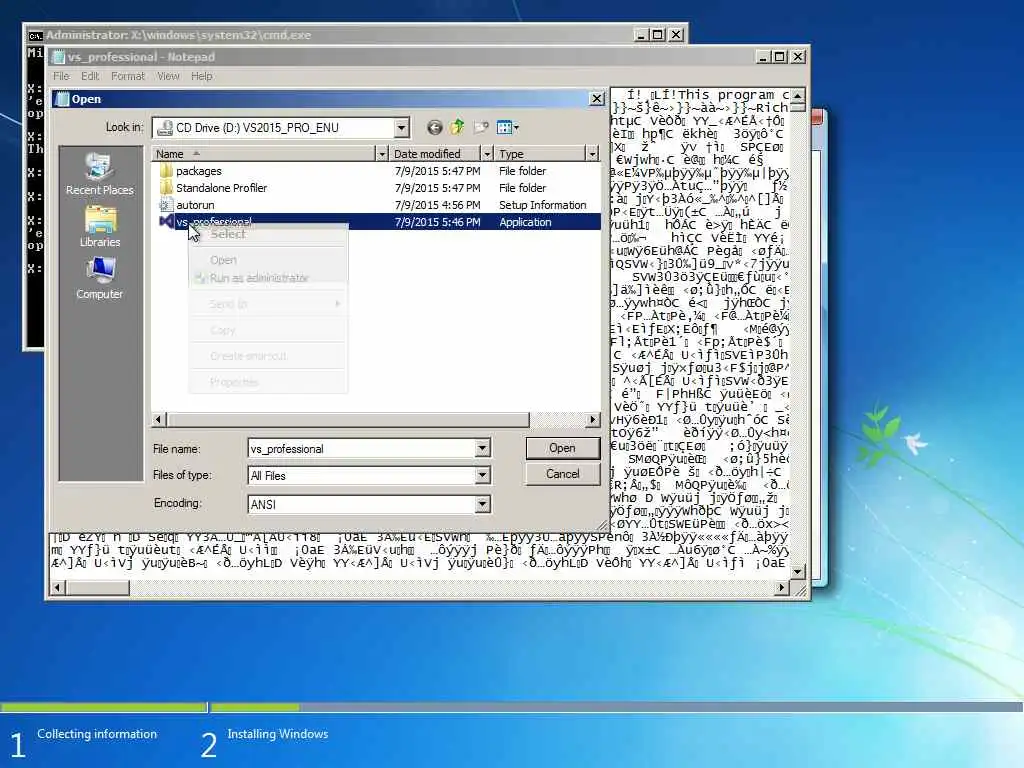This screenshot has width=1024, height=768.
Task: Open the View Menu icon dropdown
Action: click(x=507, y=127)
